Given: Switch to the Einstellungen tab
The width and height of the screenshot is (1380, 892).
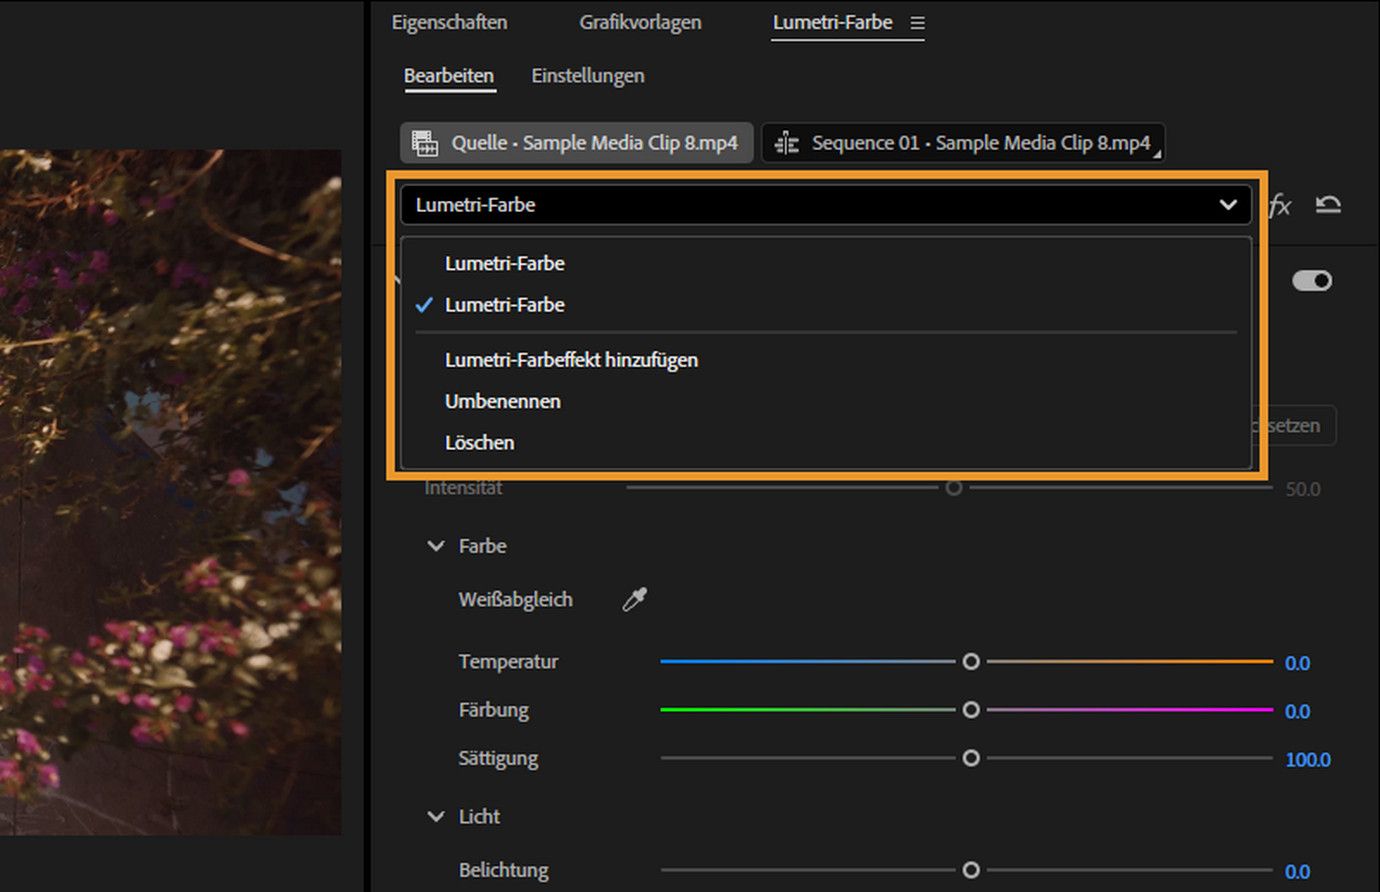Looking at the screenshot, I should point(588,75).
